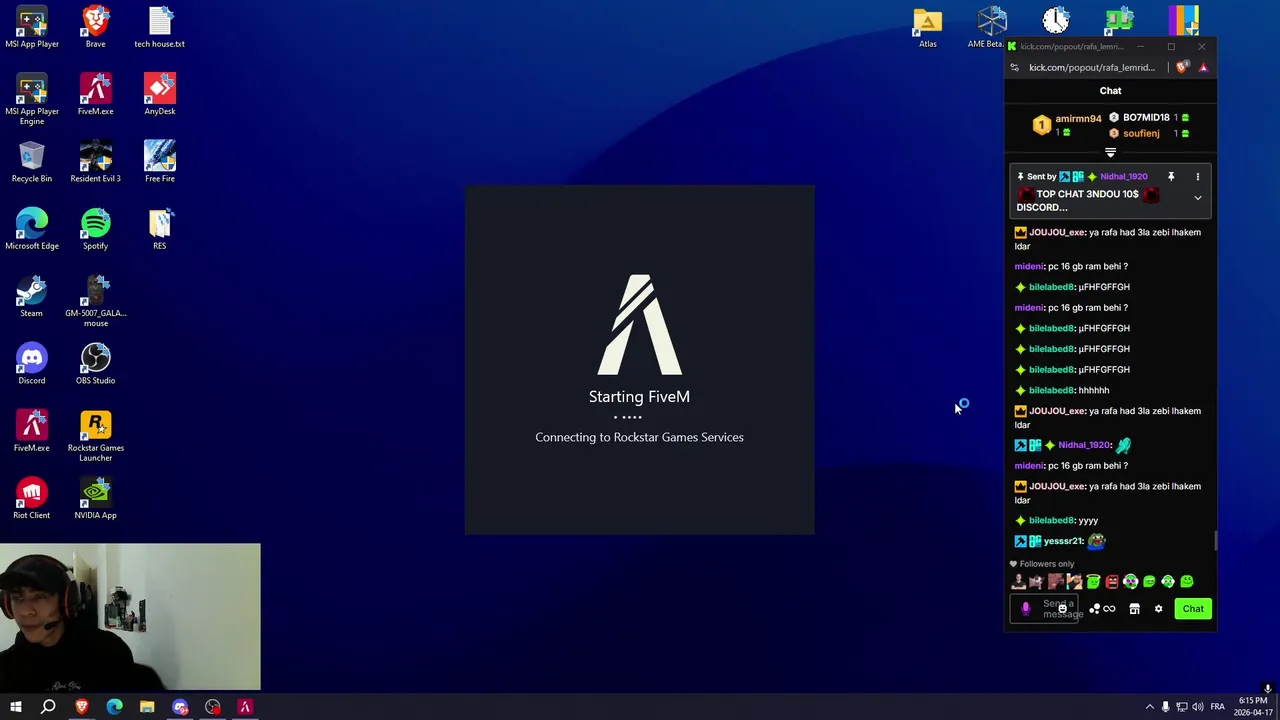Open site settings icon in address bar

pos(1015,67)
